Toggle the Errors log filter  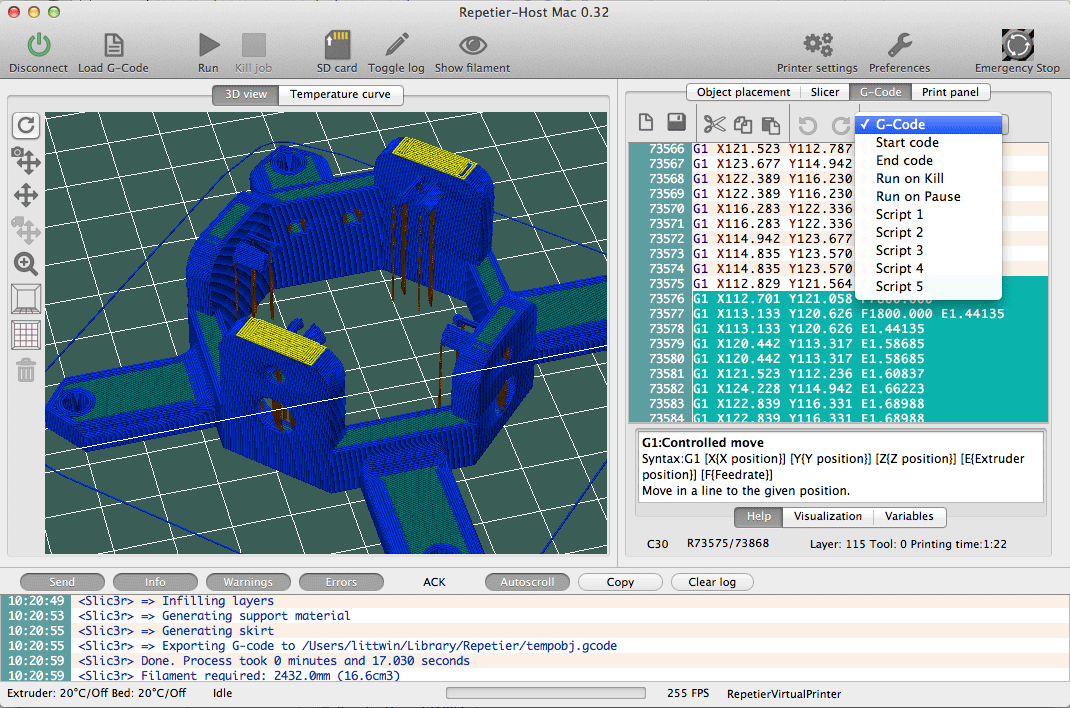(341, 582)
